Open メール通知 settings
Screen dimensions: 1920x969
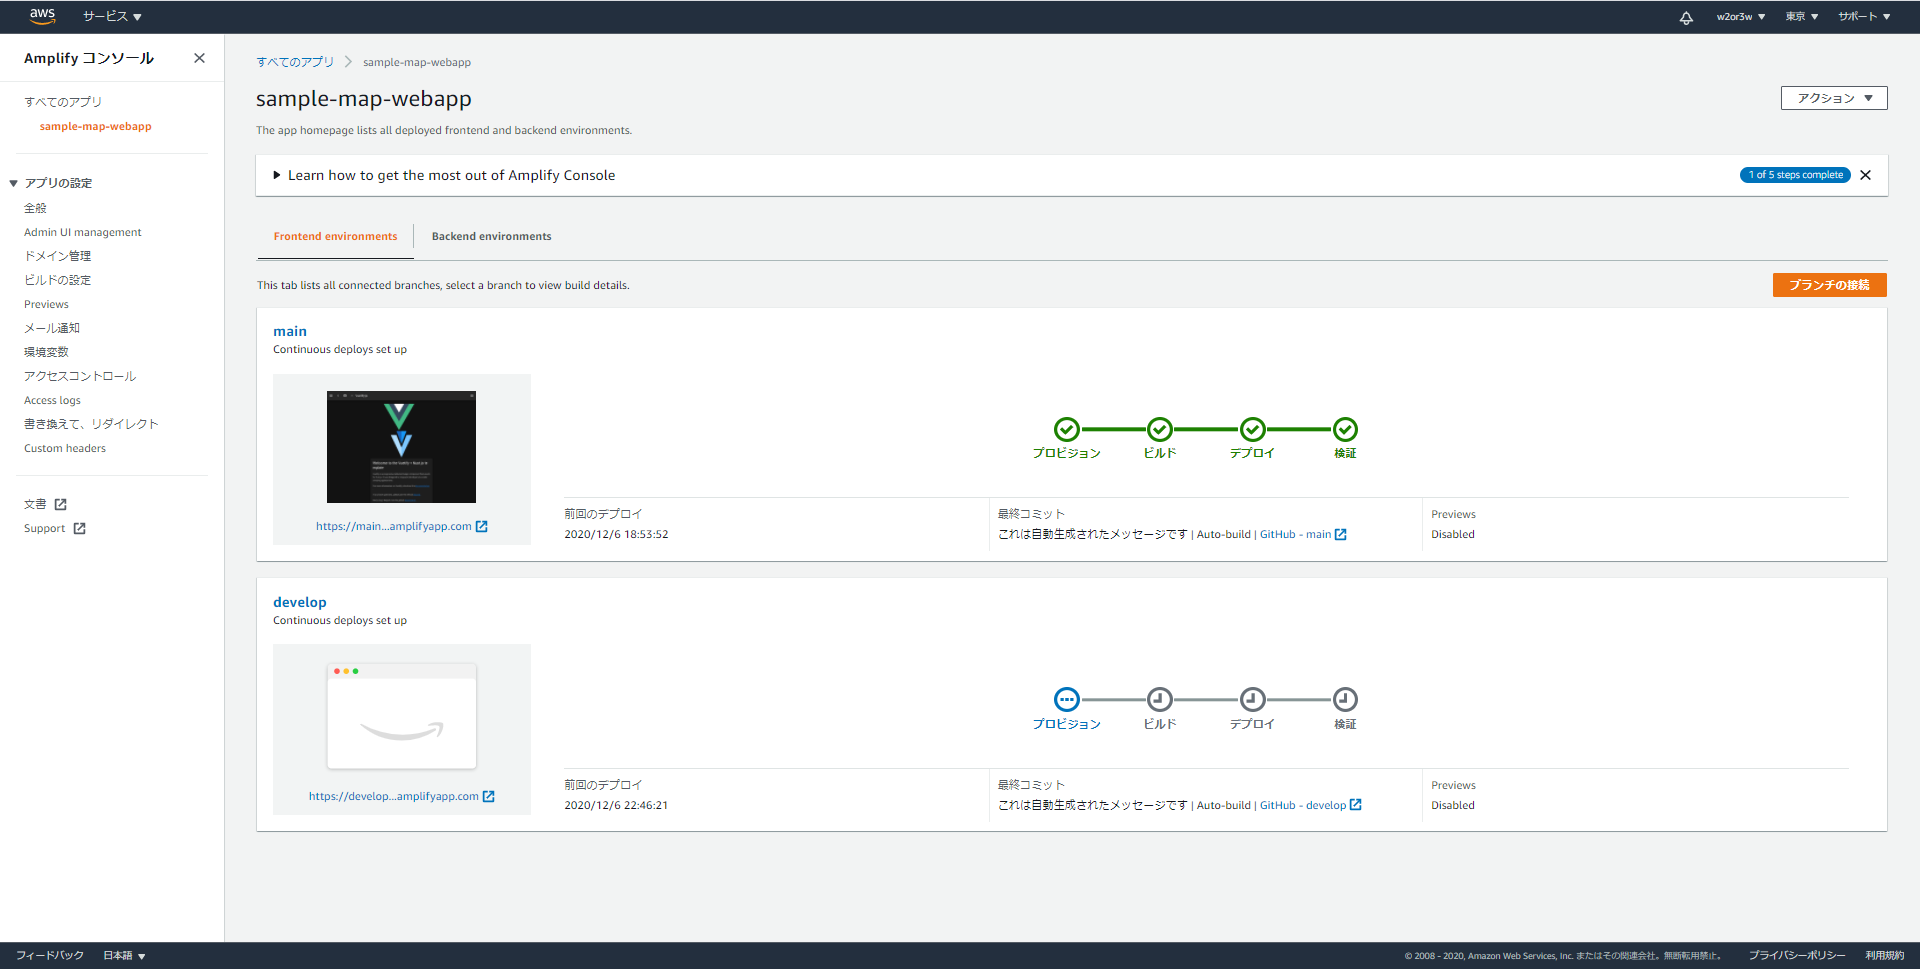point(52,328)
